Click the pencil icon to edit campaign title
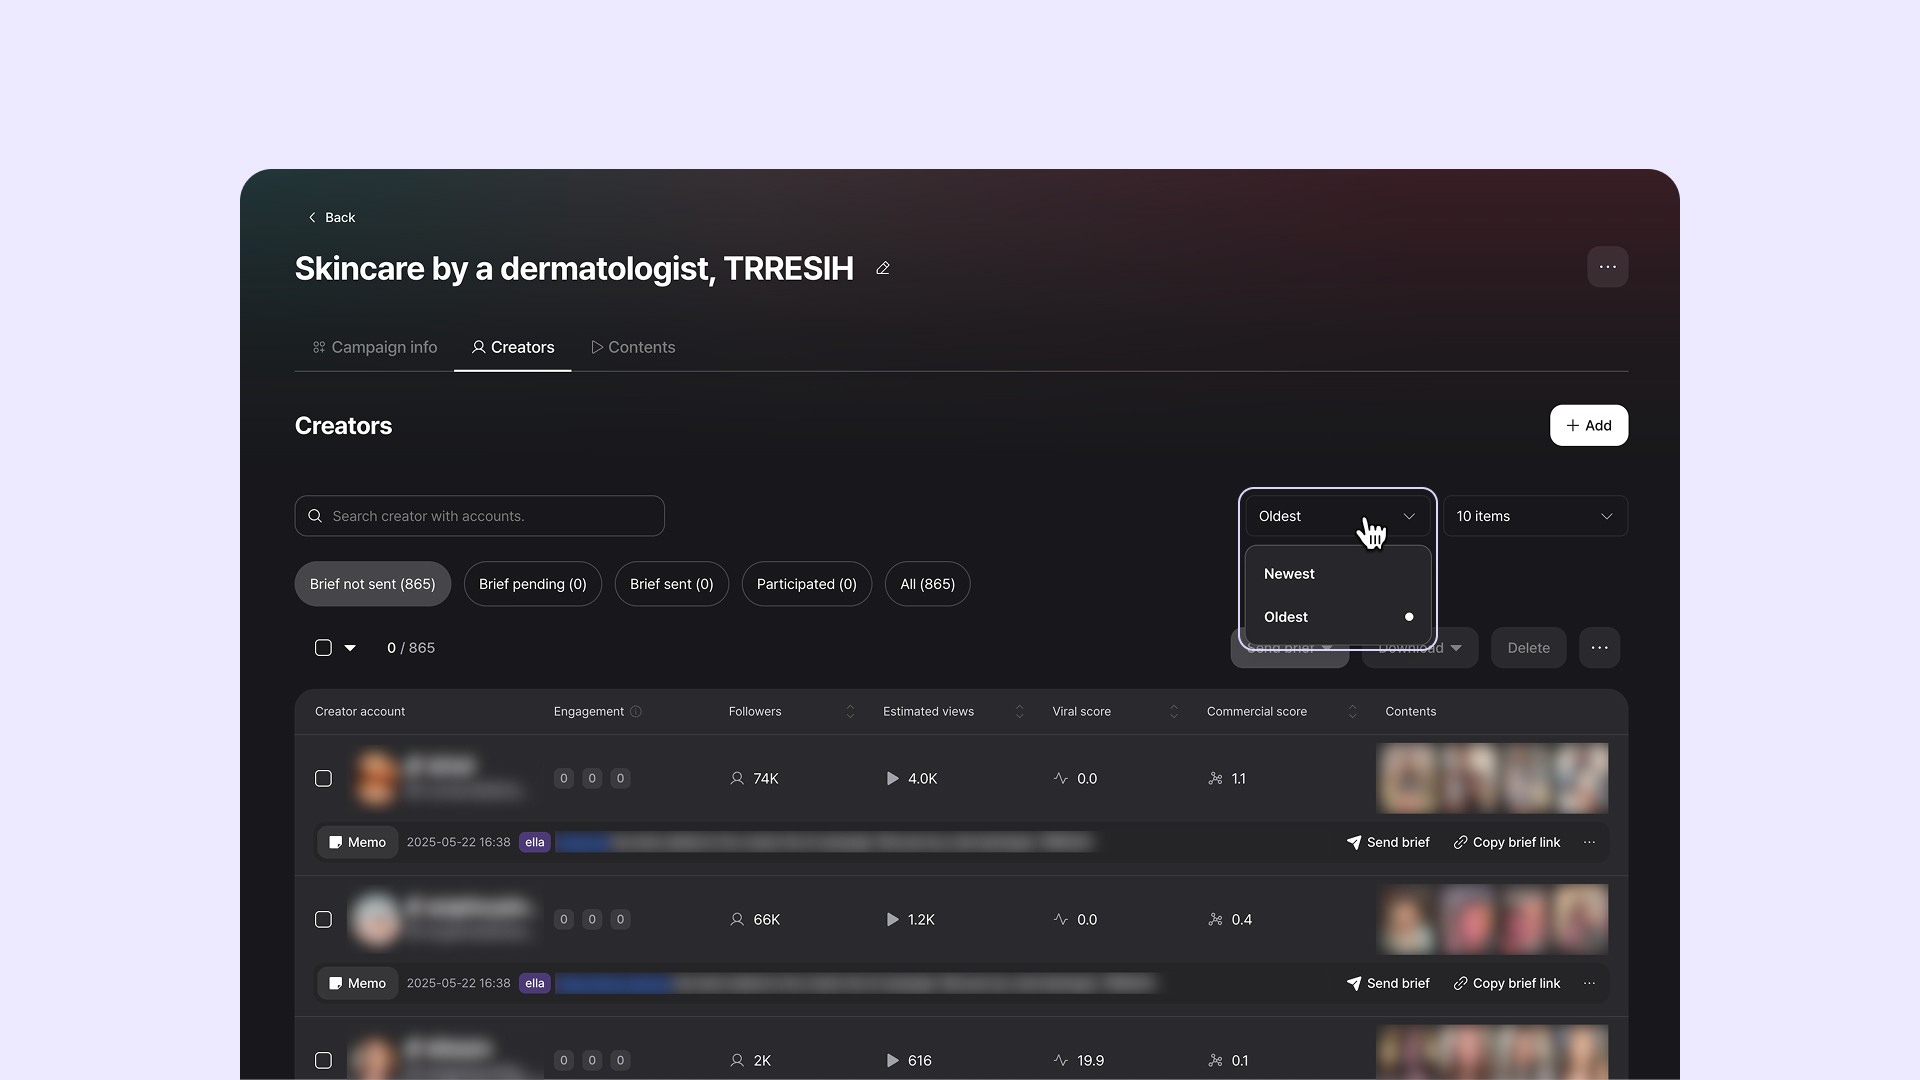The image size is (1920, 1080). [x=883, y=268]
